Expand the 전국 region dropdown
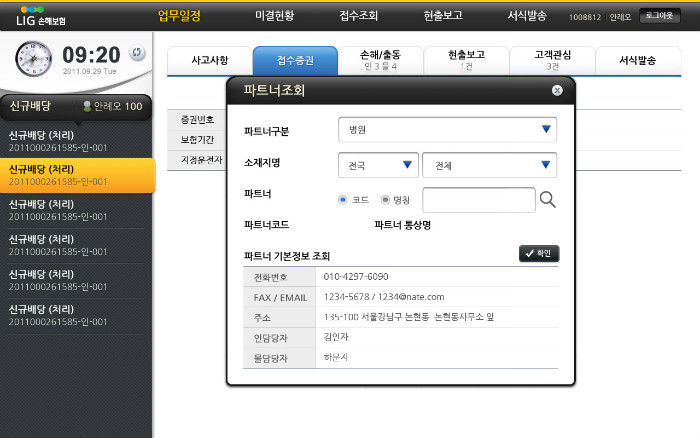The height and width of the screenshot is (438, 700). pyautogui.click(x=378, y=165)
